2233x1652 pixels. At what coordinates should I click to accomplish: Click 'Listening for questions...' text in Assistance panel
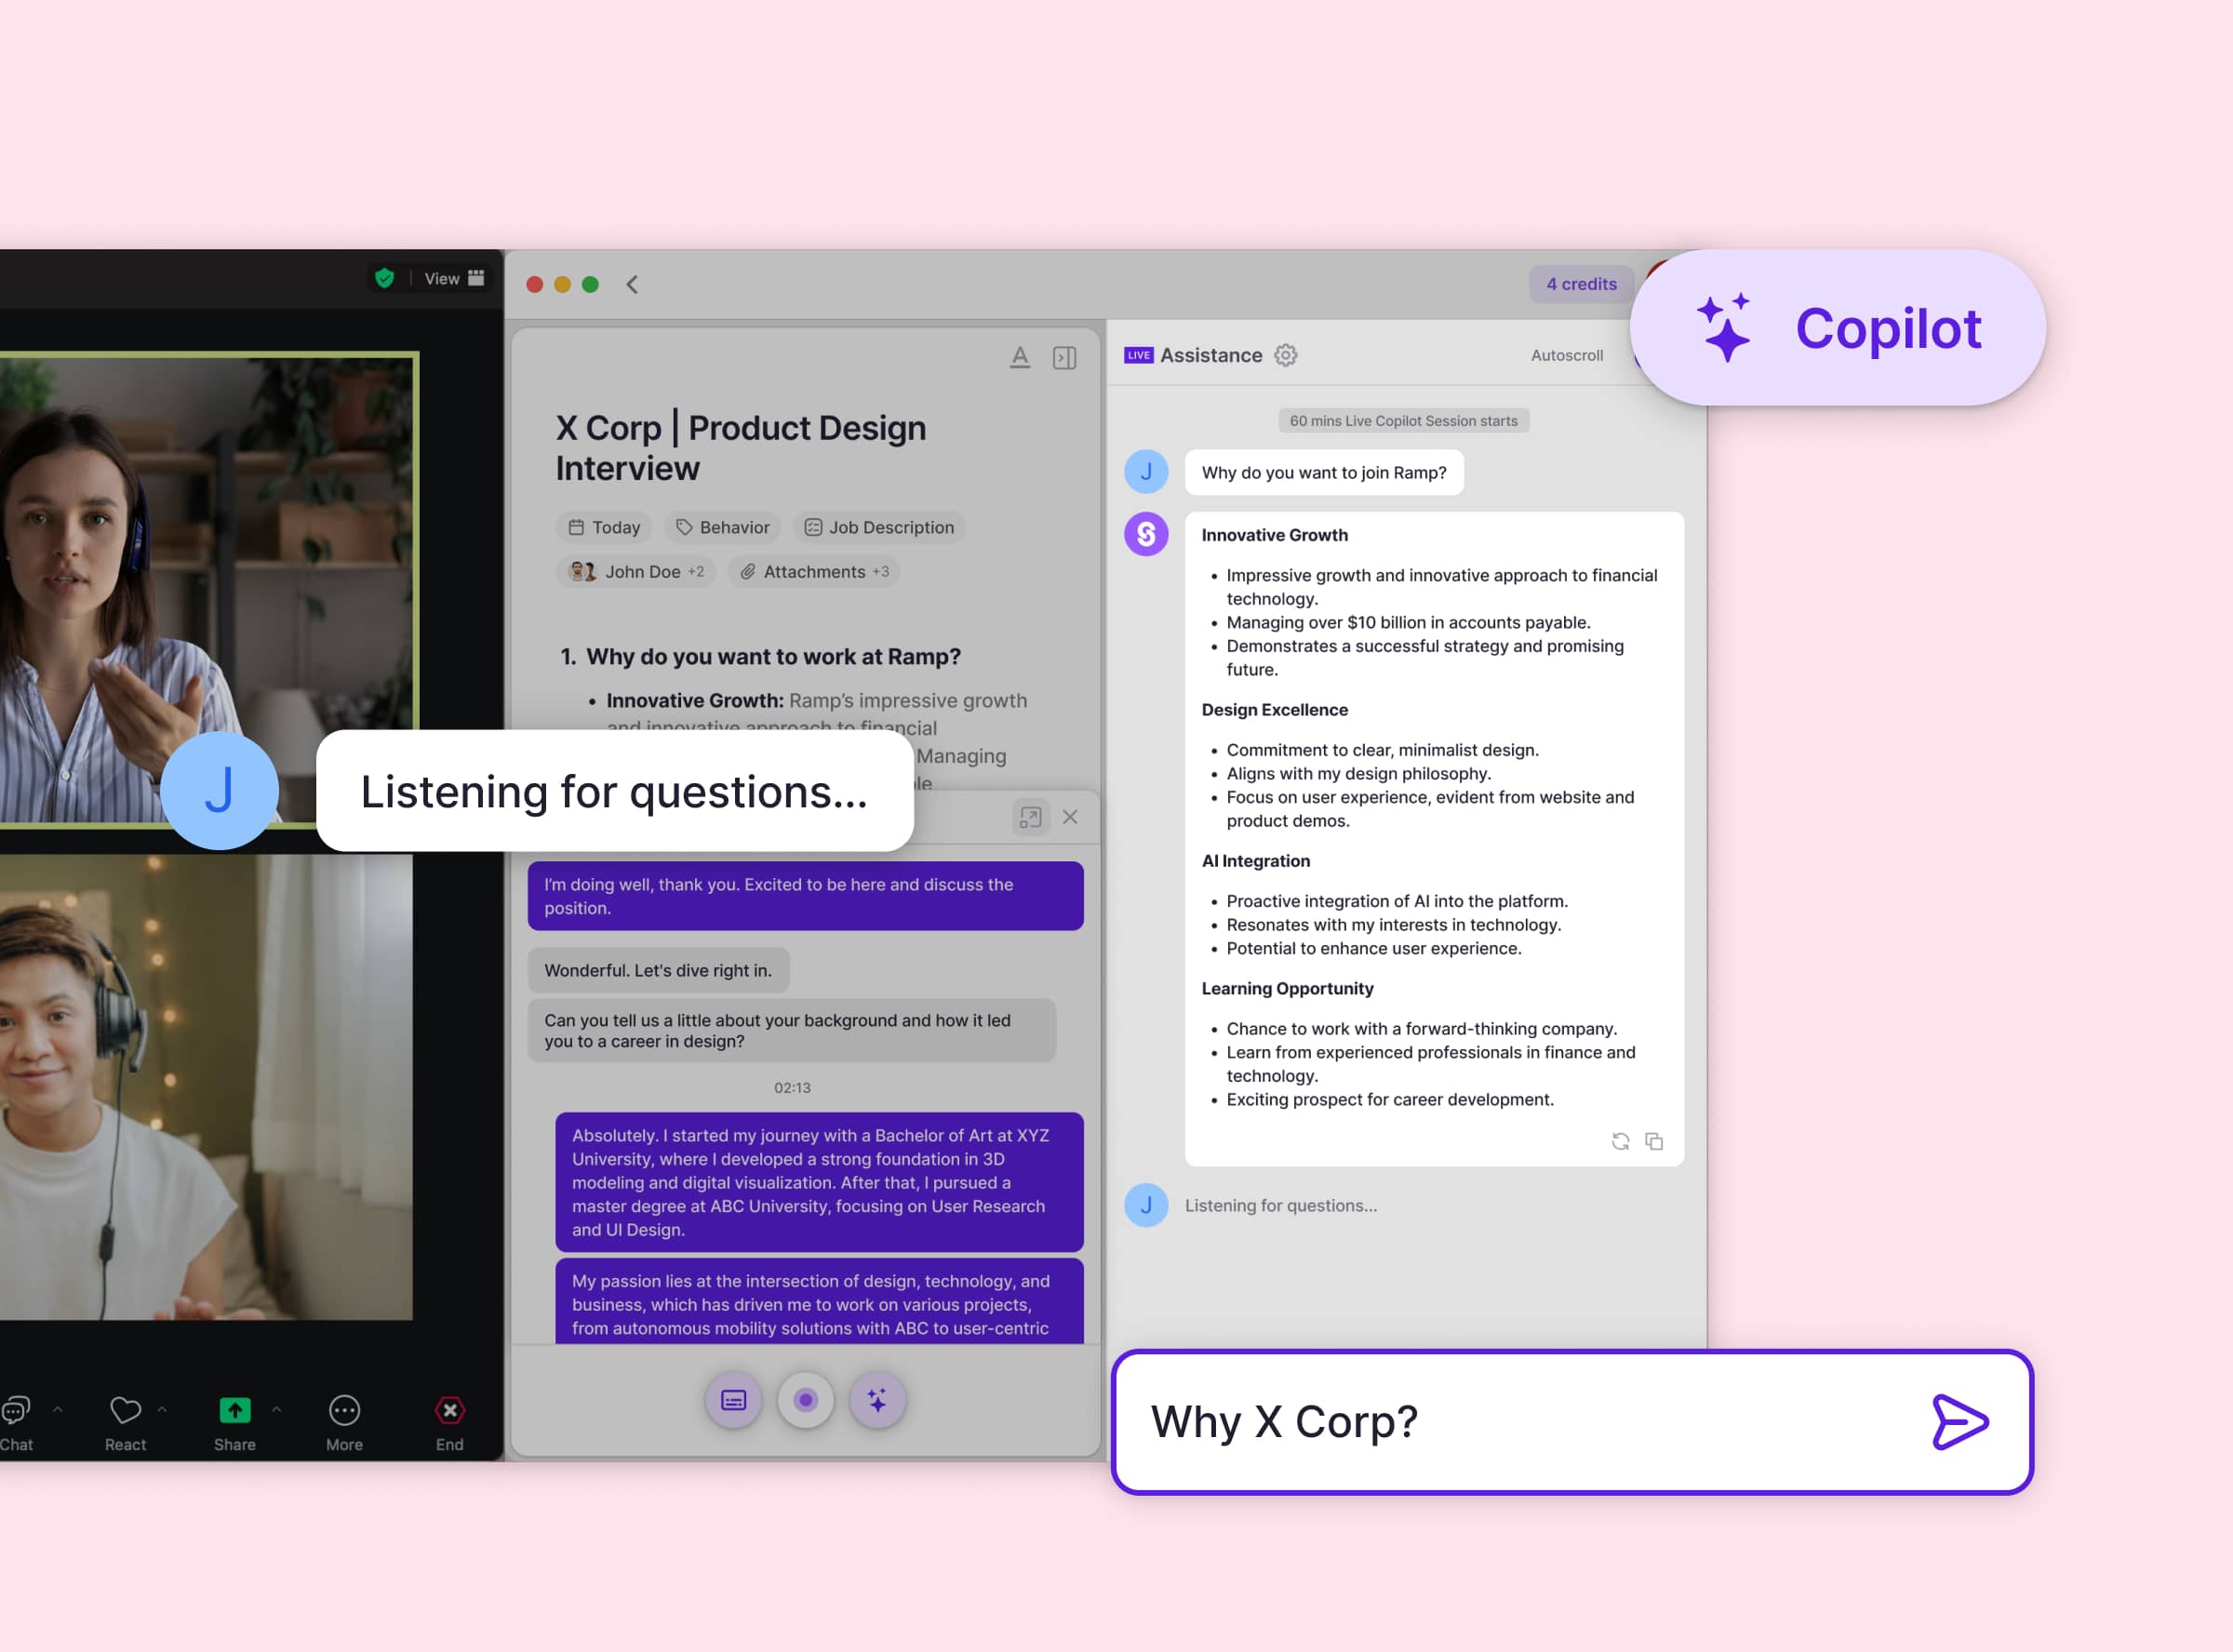[x=1280, y=1205]
